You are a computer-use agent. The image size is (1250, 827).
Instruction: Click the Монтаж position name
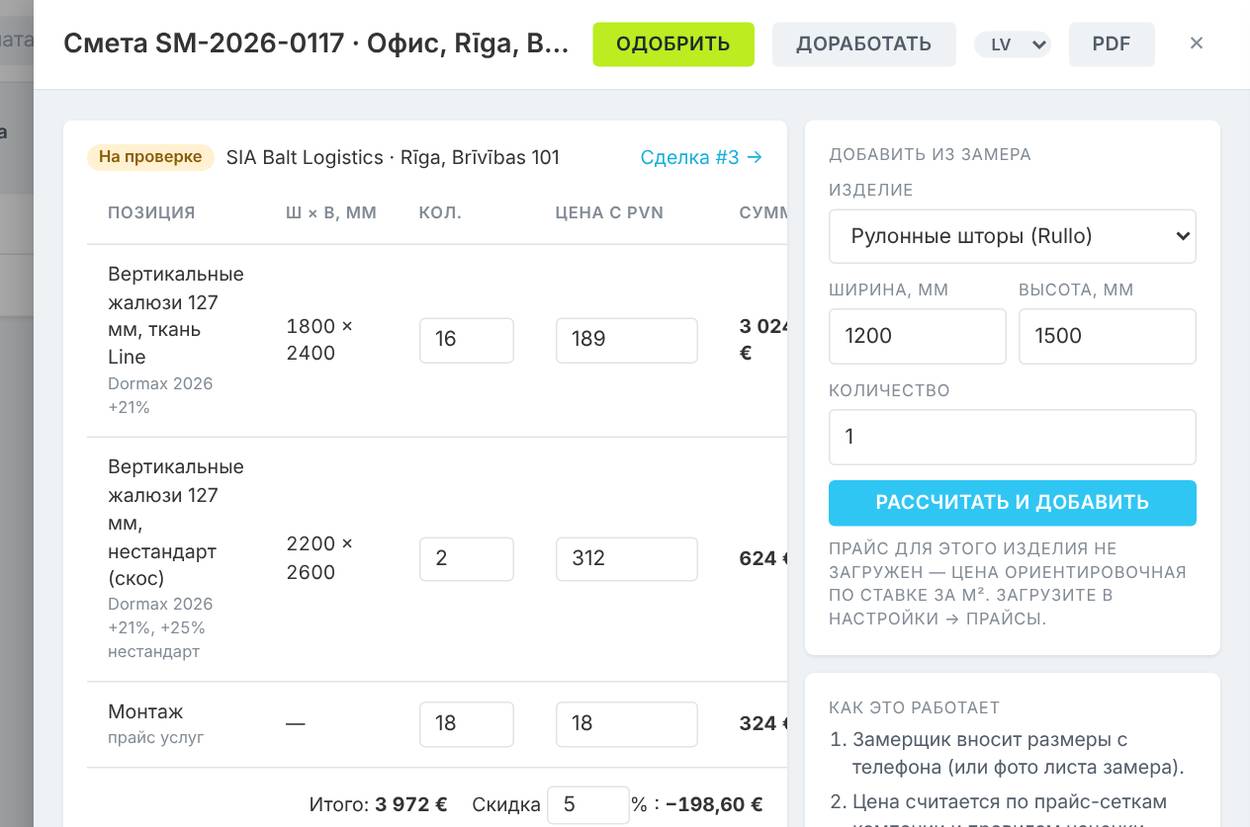pyautogui.click(x=146, y=711)
